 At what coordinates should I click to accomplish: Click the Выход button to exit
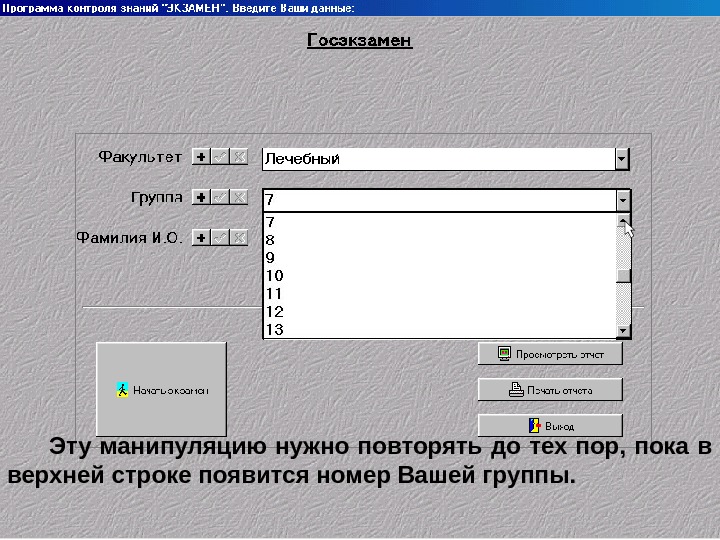point(550,426)
